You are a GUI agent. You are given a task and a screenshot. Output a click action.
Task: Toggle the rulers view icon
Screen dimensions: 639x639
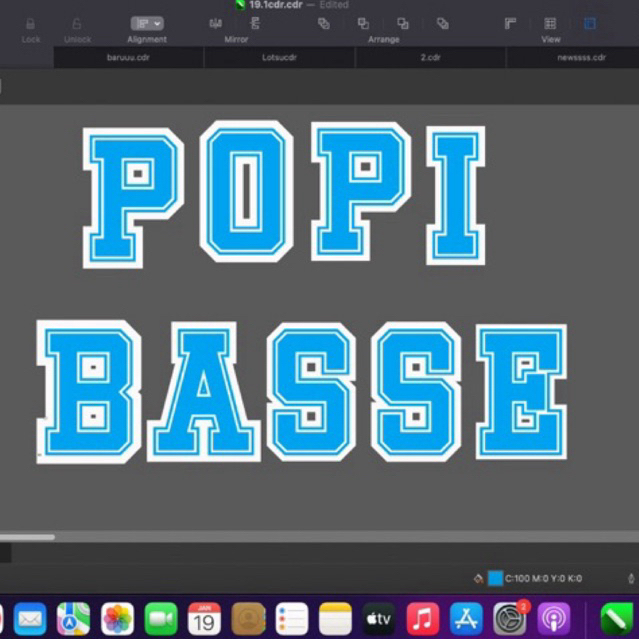[x=510, y=23]
